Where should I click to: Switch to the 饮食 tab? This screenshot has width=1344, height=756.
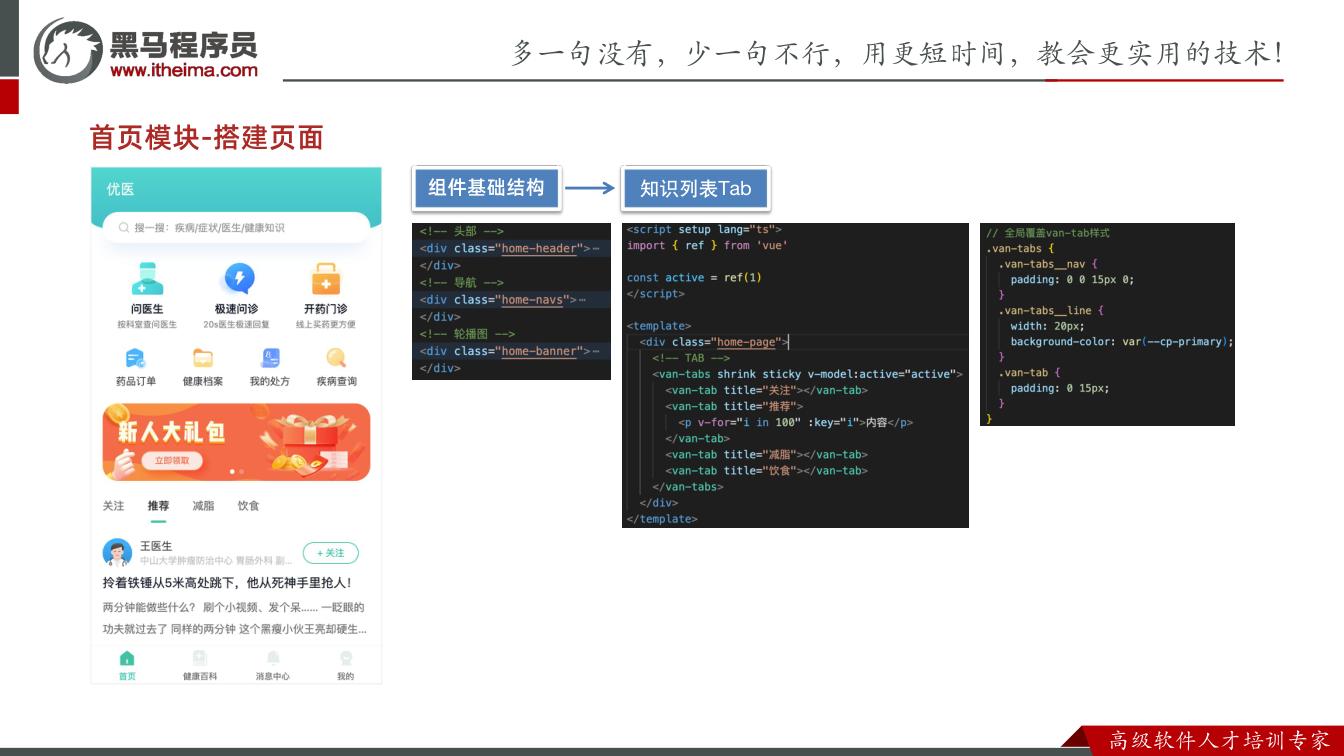coord(249,506)
